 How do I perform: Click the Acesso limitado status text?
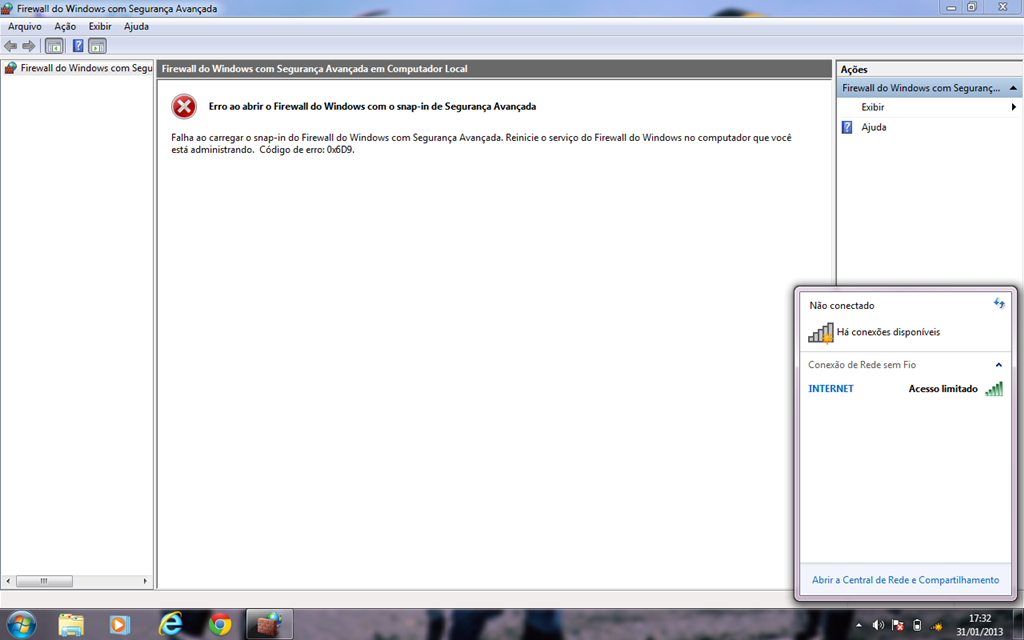(943, 389)
